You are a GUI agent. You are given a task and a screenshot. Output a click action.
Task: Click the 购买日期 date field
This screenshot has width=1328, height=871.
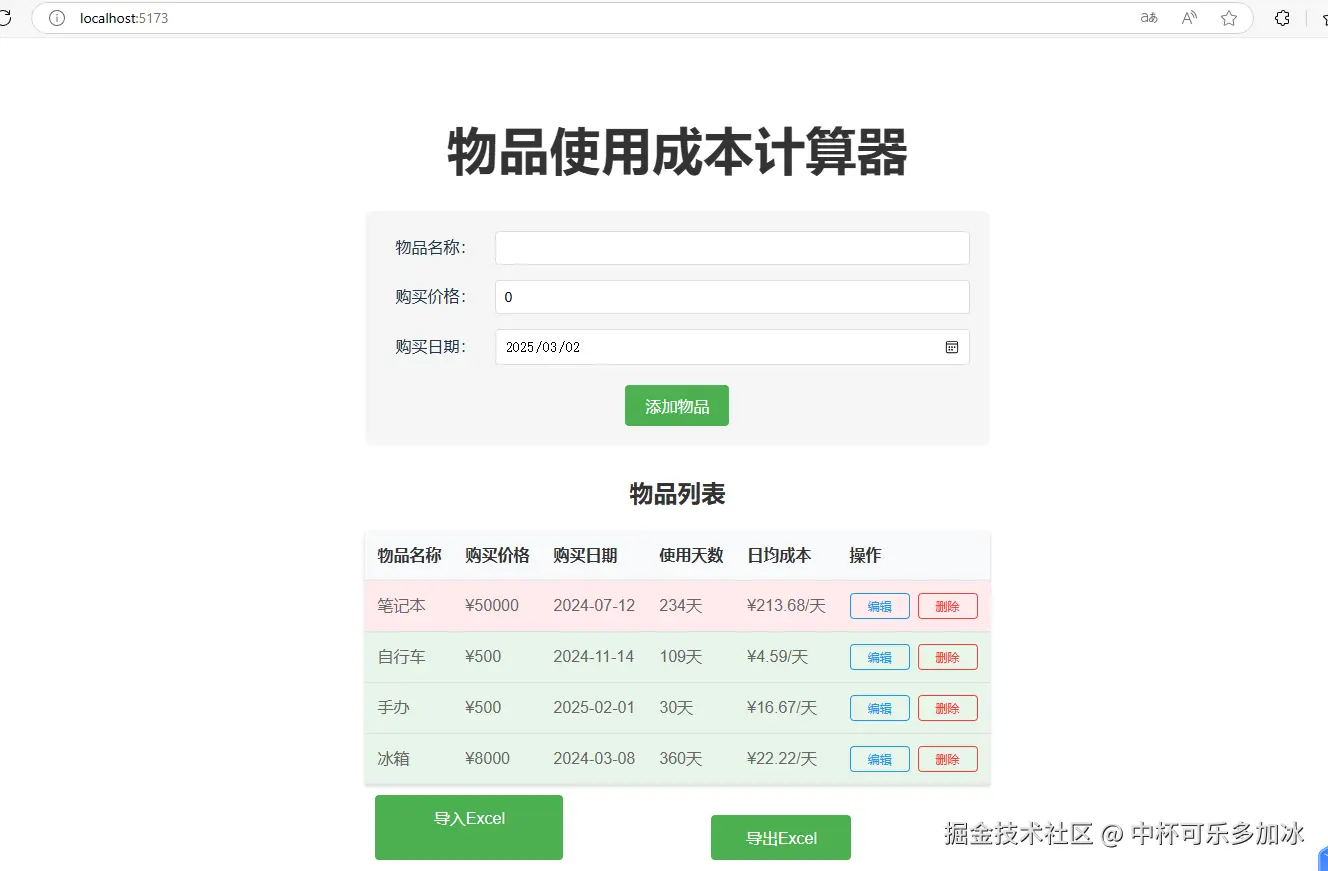[x=732, y=347]
